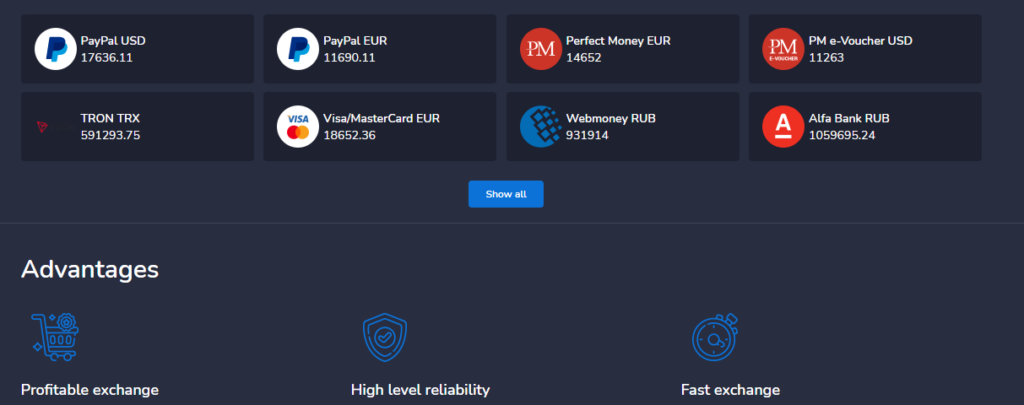Click the TRON TRX logo icon
Screen dimensions: 1024x405
(x=56, y=127)
